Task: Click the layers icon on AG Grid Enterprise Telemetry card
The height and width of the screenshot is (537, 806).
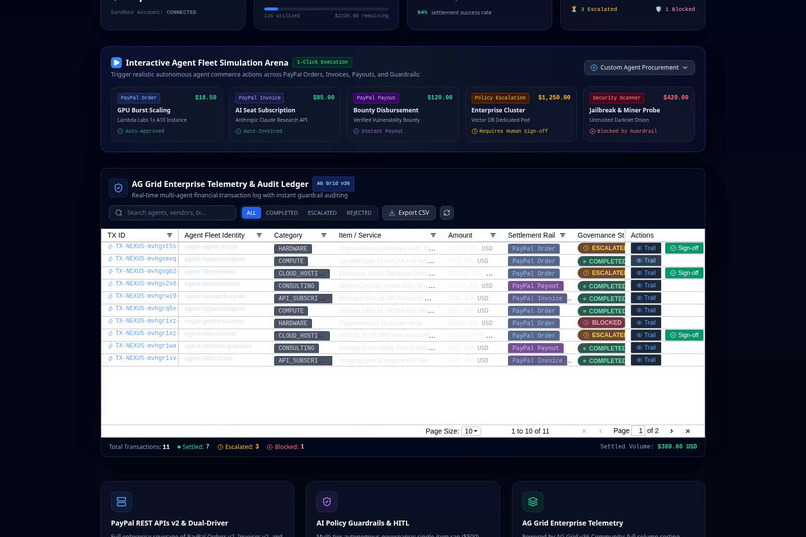Action: (x=533, y=502)
